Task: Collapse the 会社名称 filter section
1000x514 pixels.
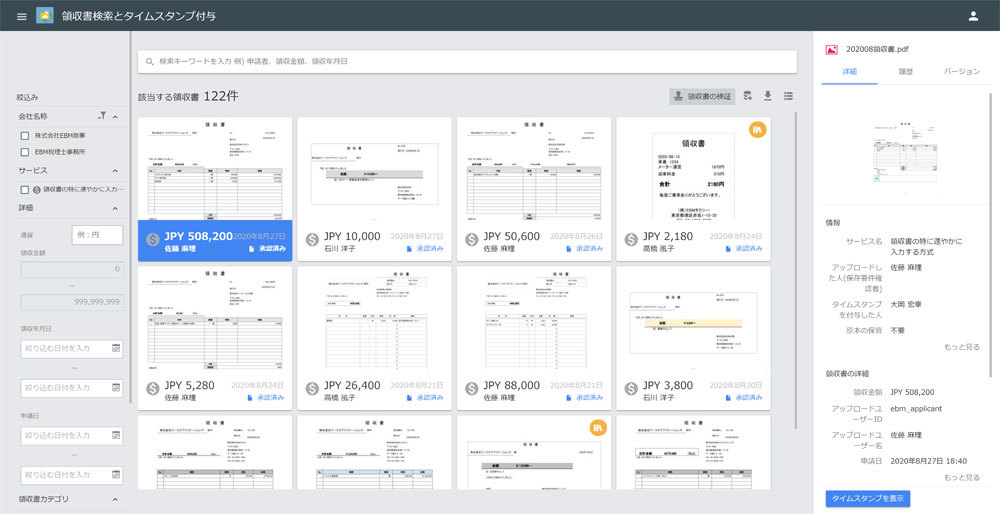Action: 115,117
